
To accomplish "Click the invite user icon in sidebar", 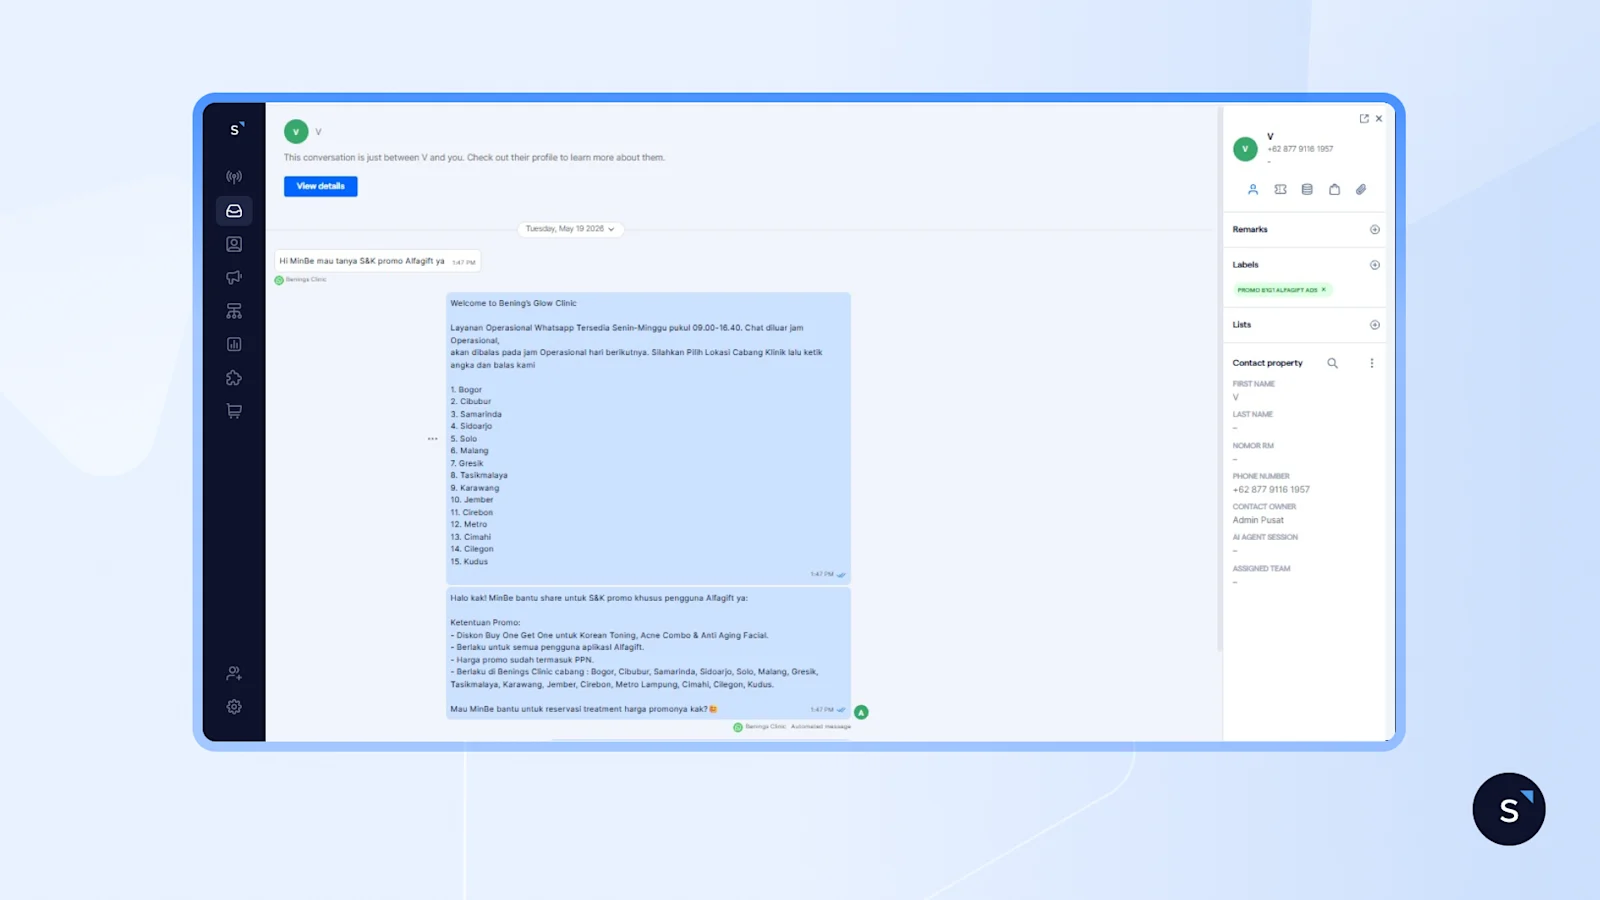I will coord(234,673).
